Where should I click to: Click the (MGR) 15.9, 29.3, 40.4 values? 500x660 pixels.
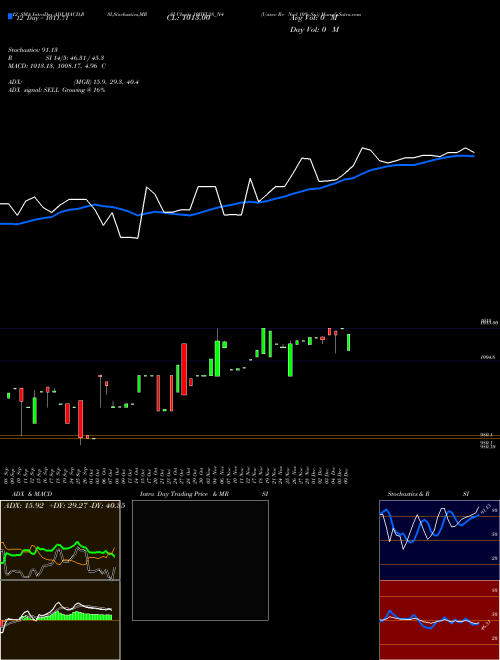pyautogui.click(x=106, y=82)
